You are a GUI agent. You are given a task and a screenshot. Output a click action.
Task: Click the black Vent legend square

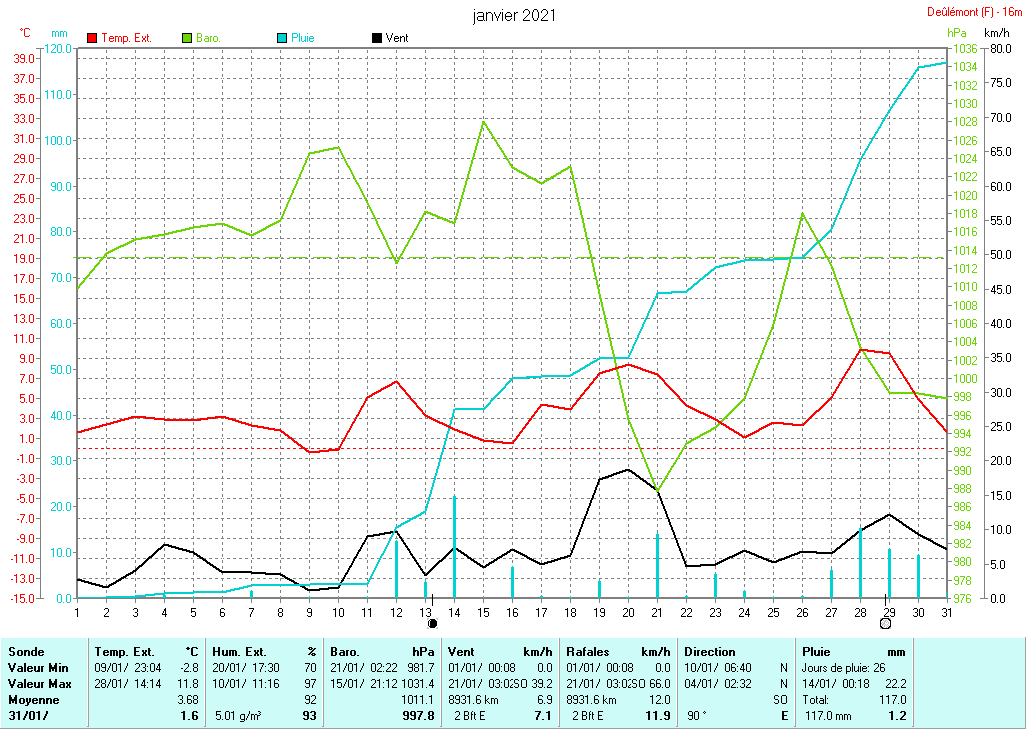tap(376, 38)
